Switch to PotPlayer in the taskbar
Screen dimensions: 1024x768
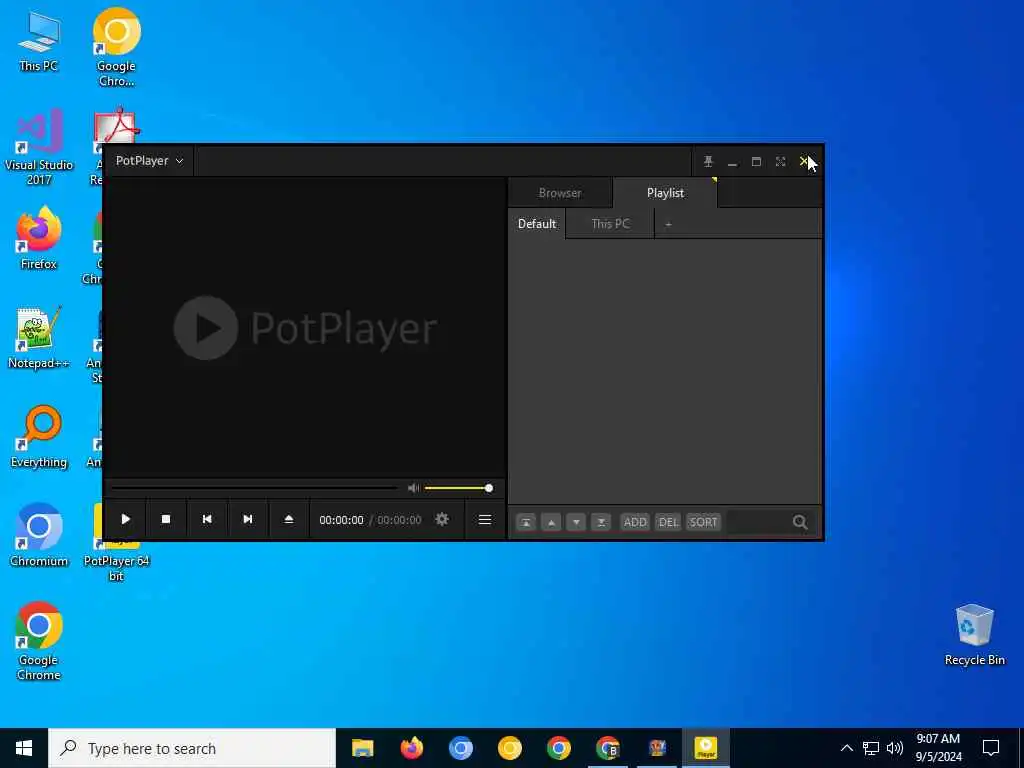point(705,748)
